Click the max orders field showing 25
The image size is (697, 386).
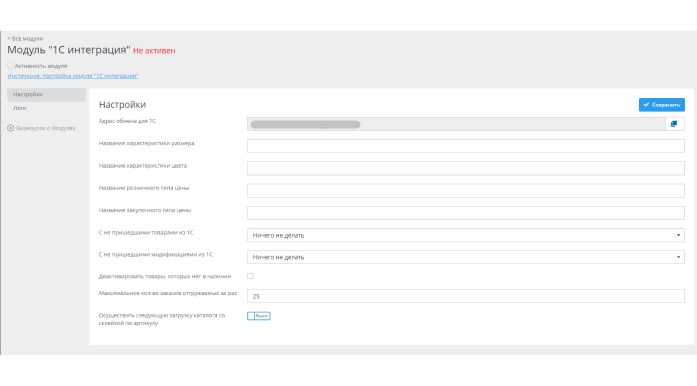(466, 296)
